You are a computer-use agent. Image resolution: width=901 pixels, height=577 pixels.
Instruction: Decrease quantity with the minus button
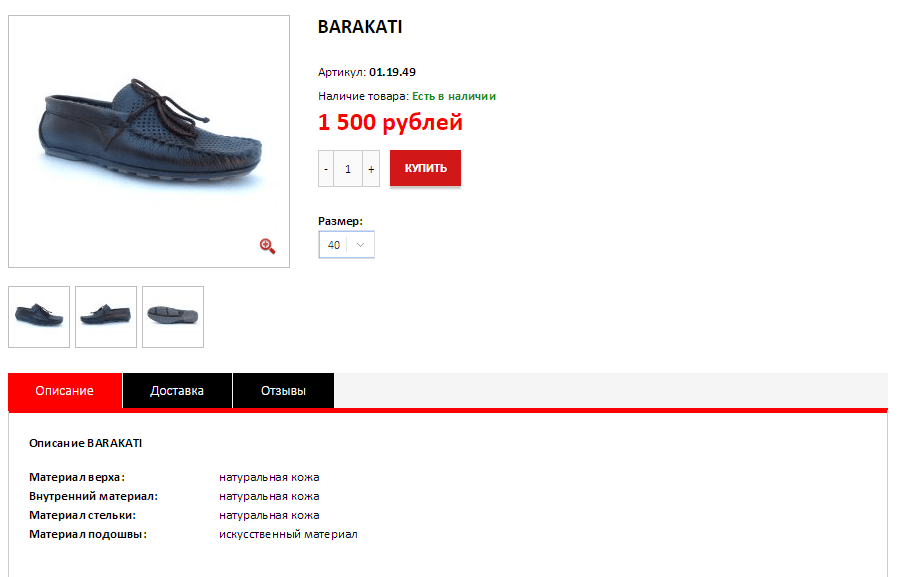point(326,169)
